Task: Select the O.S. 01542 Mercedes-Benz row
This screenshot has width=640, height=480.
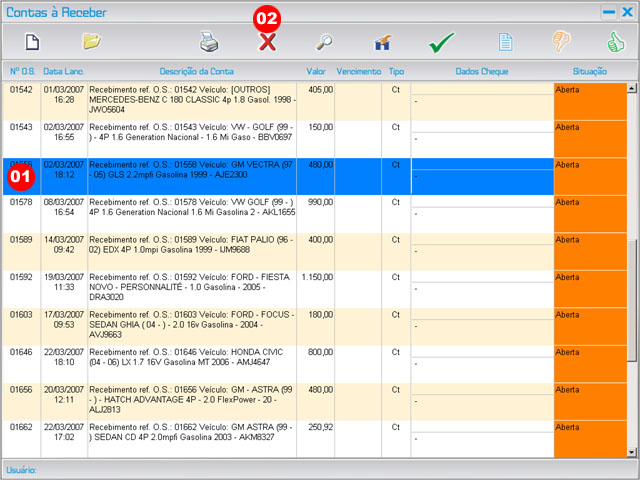Action: [x=191, y=101]
